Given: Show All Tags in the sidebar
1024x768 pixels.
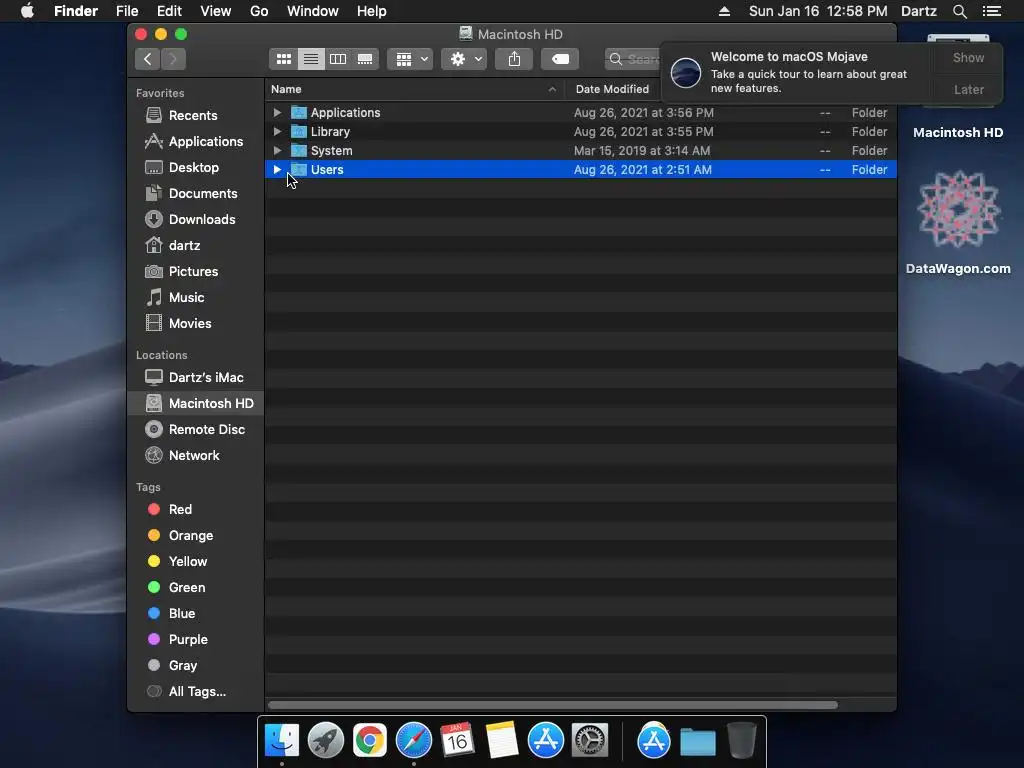Looking at the screenshot, I should (195, 692).
